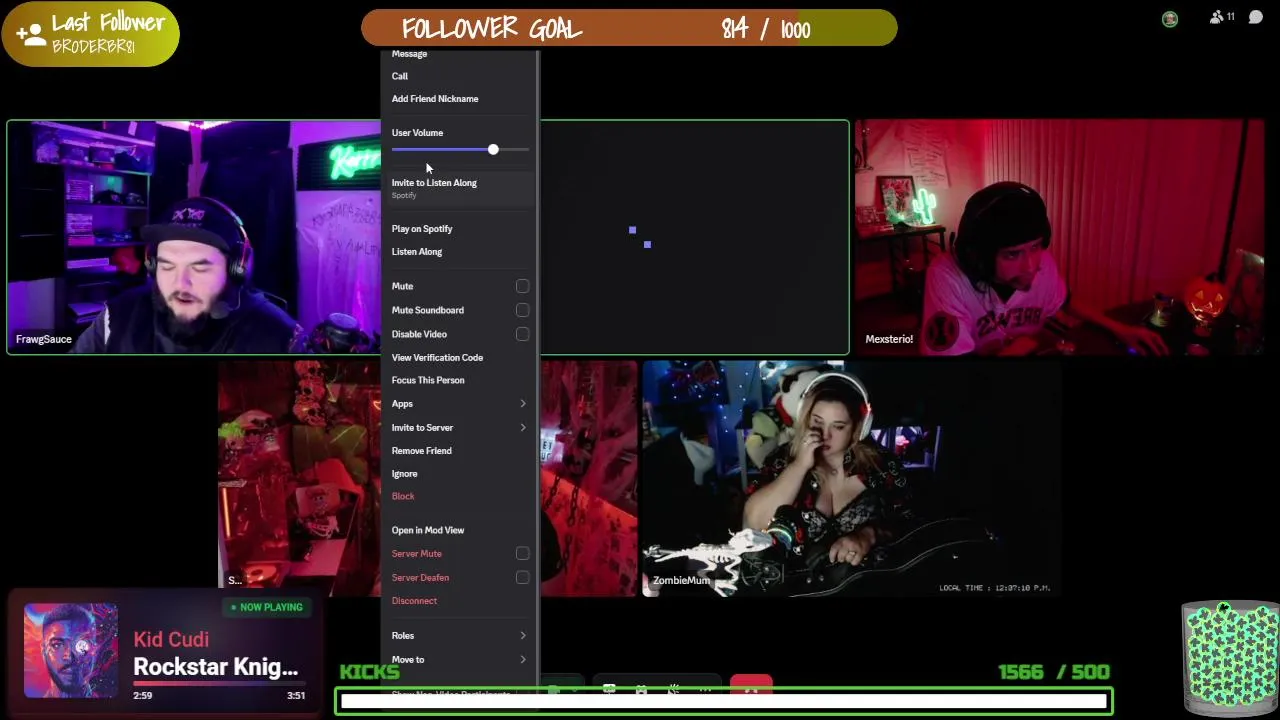Click the LOCAL TIME overlay text

click(994, 588)
